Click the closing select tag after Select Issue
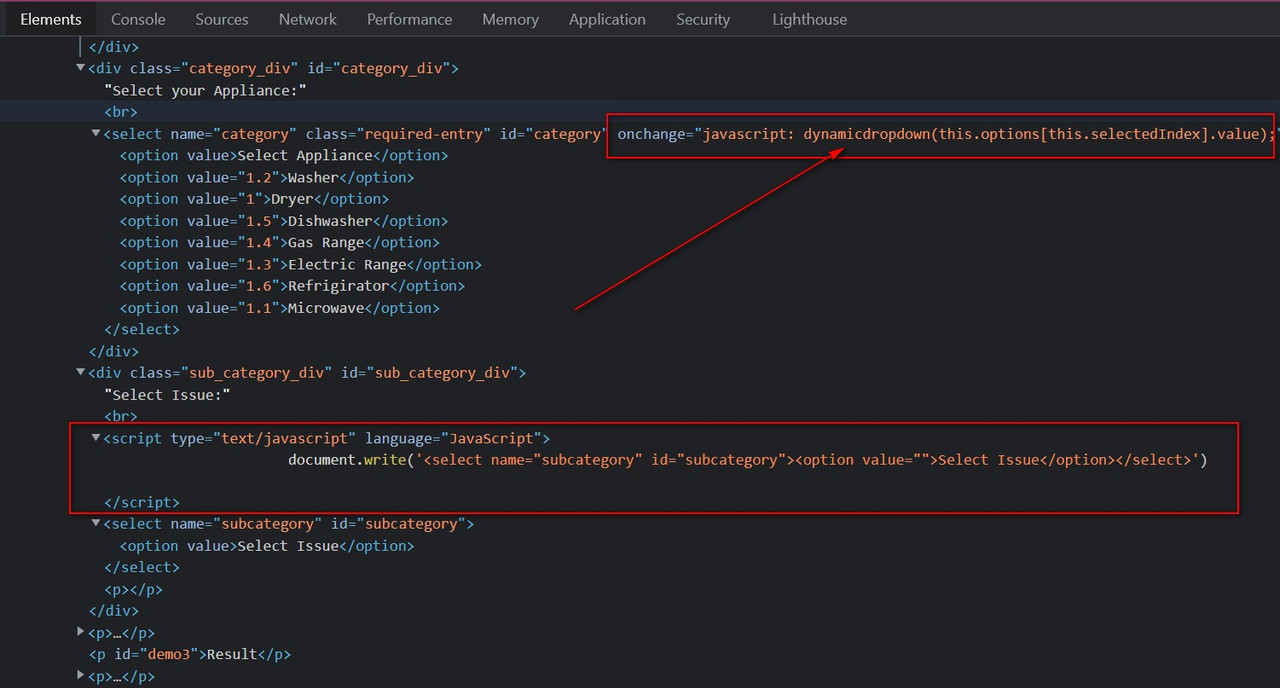Image resolution: width=1280 pixels, height=688 pixels. coord(142,568)
